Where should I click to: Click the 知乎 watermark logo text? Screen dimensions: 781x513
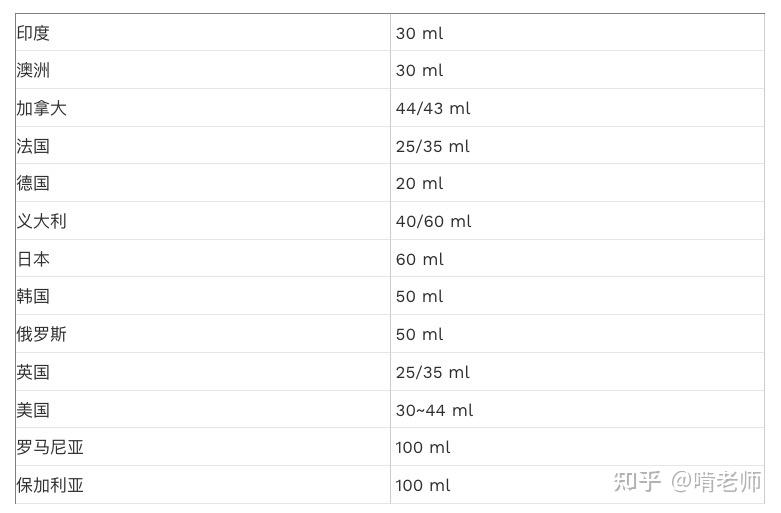click(x=637, y=481)
